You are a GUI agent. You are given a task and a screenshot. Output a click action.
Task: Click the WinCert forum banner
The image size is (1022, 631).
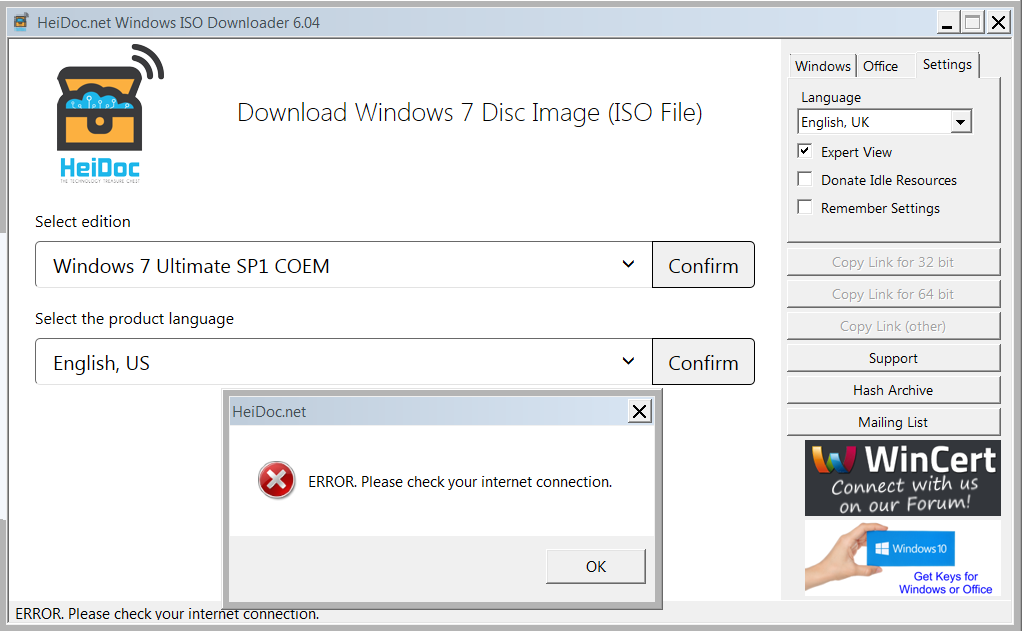903,478
